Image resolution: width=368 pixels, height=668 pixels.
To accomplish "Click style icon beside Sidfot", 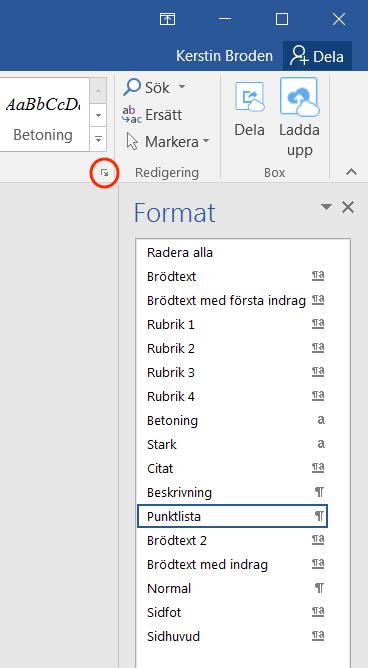I will click(x=318, y=612).
